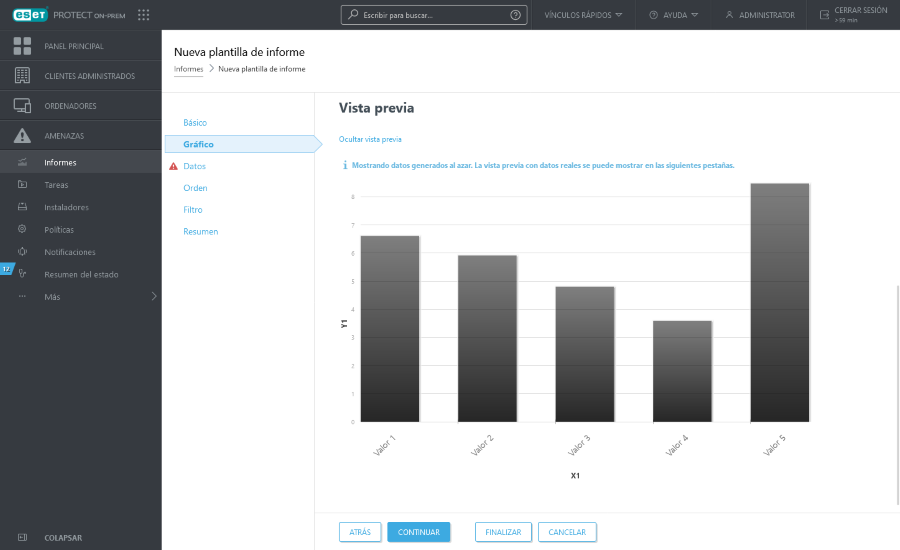Click the vertical scrollbar of preview
Image resolution: width=900 pixels, height=550 pixels.
897,395
